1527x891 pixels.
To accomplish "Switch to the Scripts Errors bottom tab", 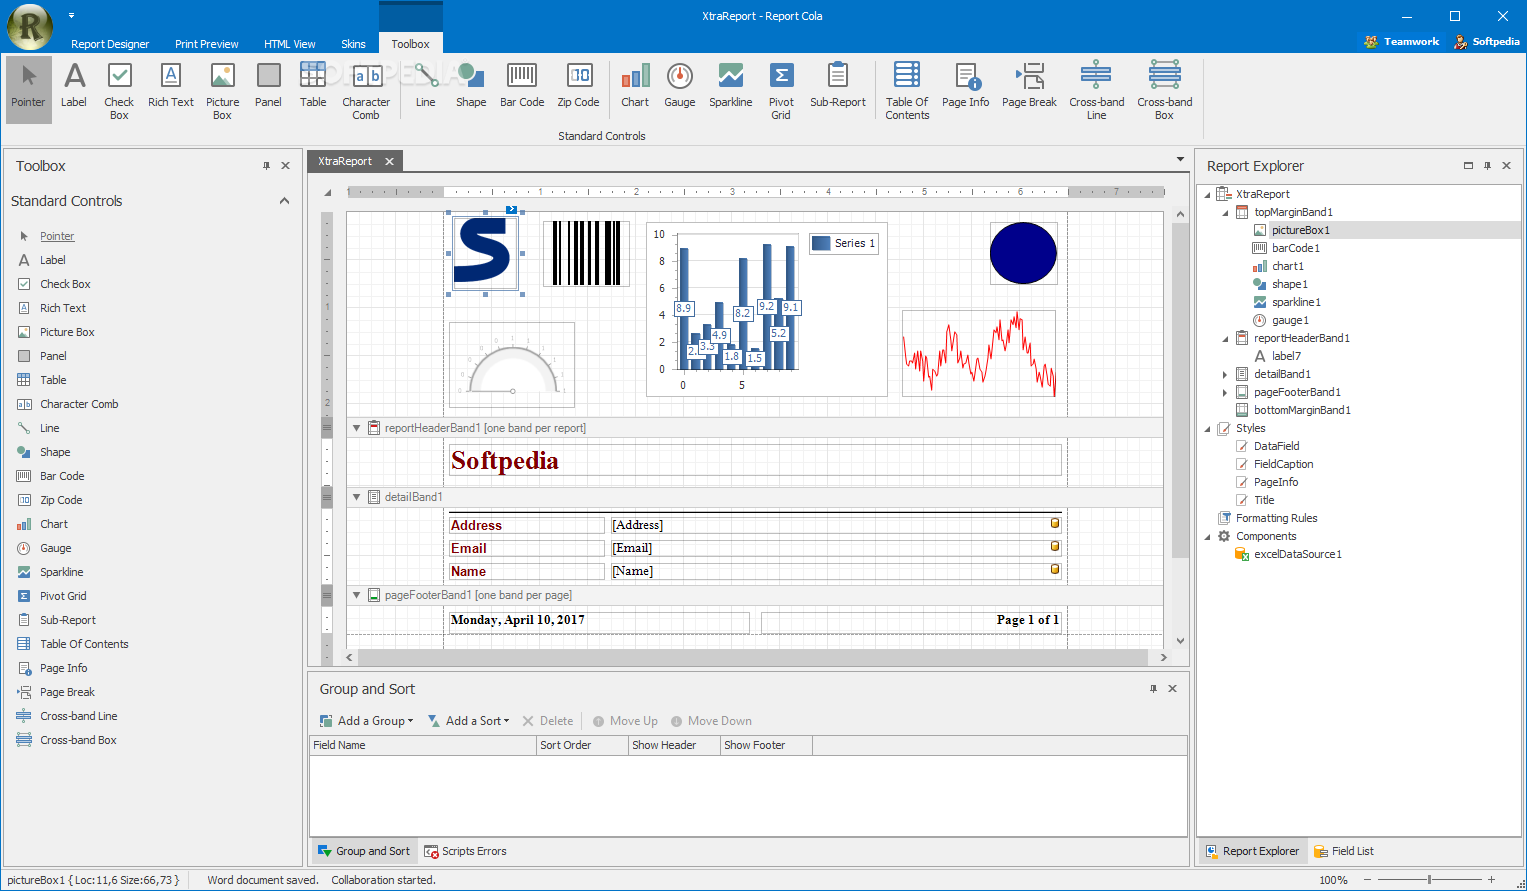I will [465, 852].
